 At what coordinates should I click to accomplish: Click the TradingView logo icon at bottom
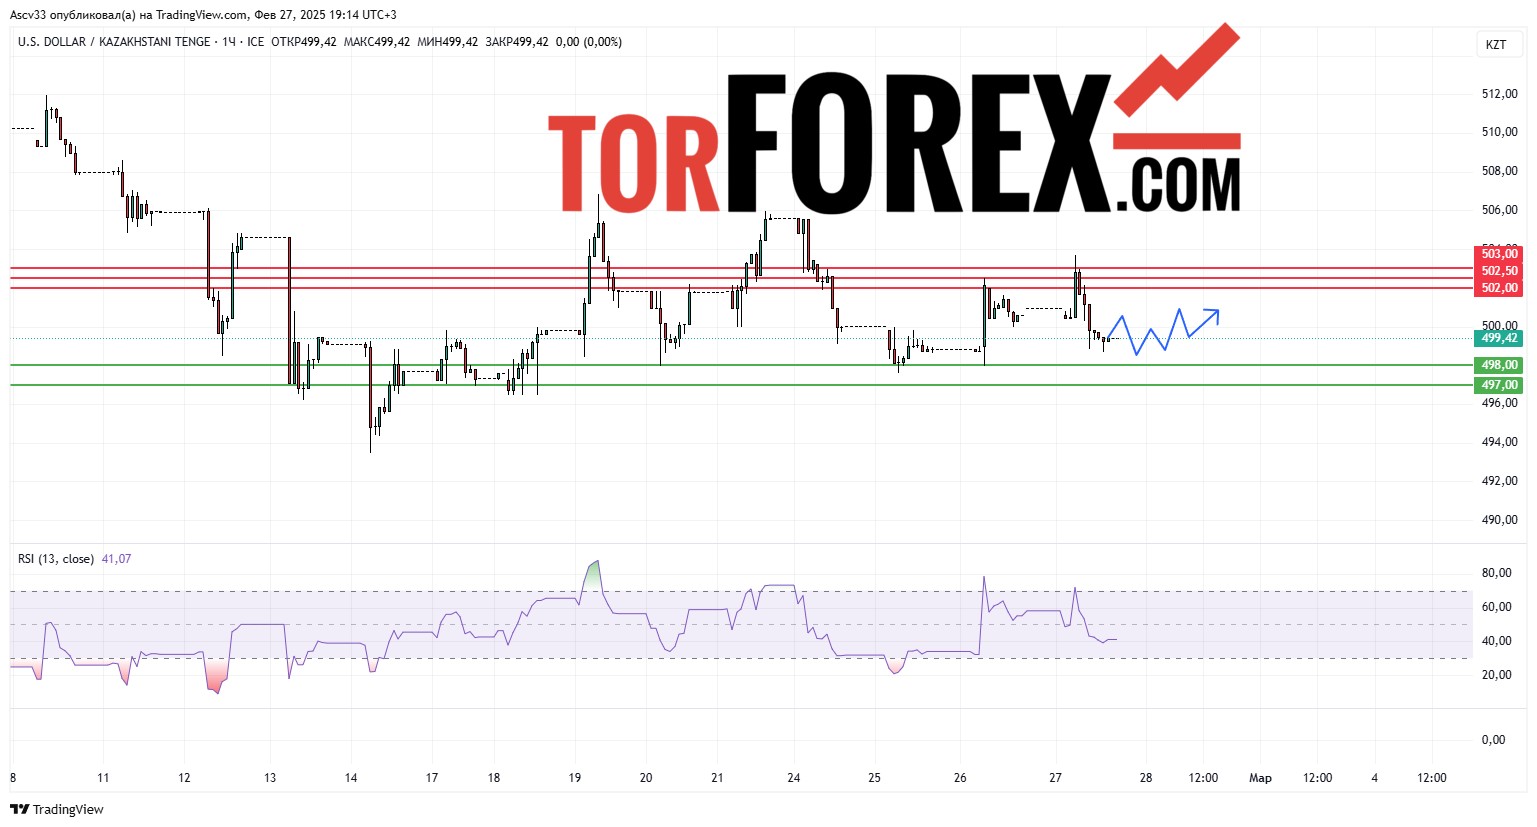pyautogui.click(x=19, y=809)
